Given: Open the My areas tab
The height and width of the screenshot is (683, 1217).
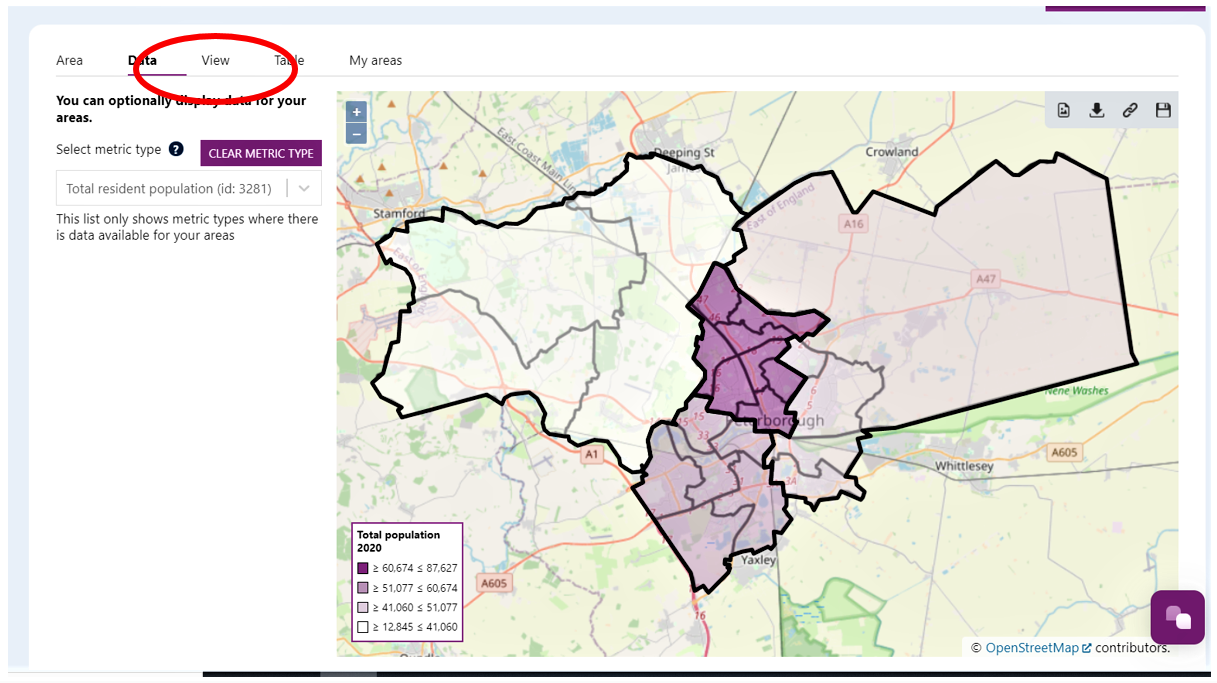Looking at the screenshot, I should pos(375,60).
